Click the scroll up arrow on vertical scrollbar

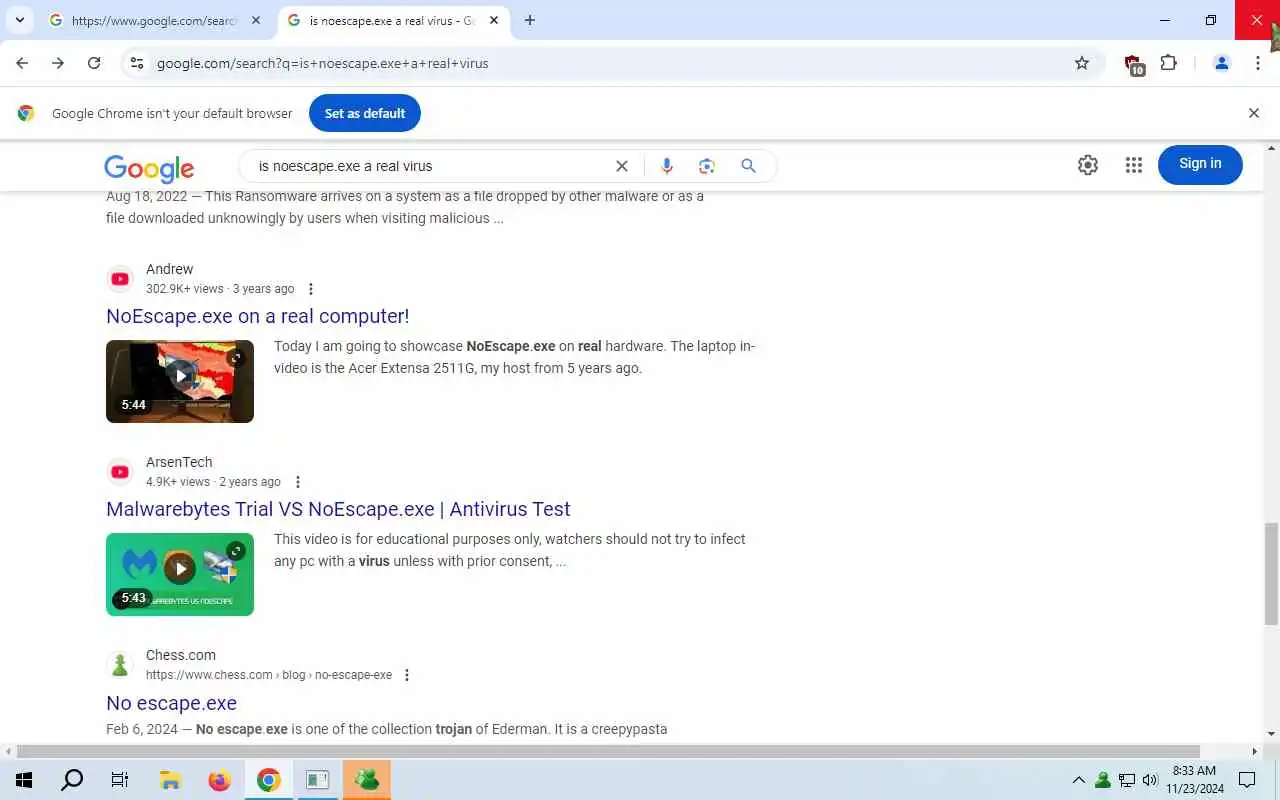tap(1271, 148)
